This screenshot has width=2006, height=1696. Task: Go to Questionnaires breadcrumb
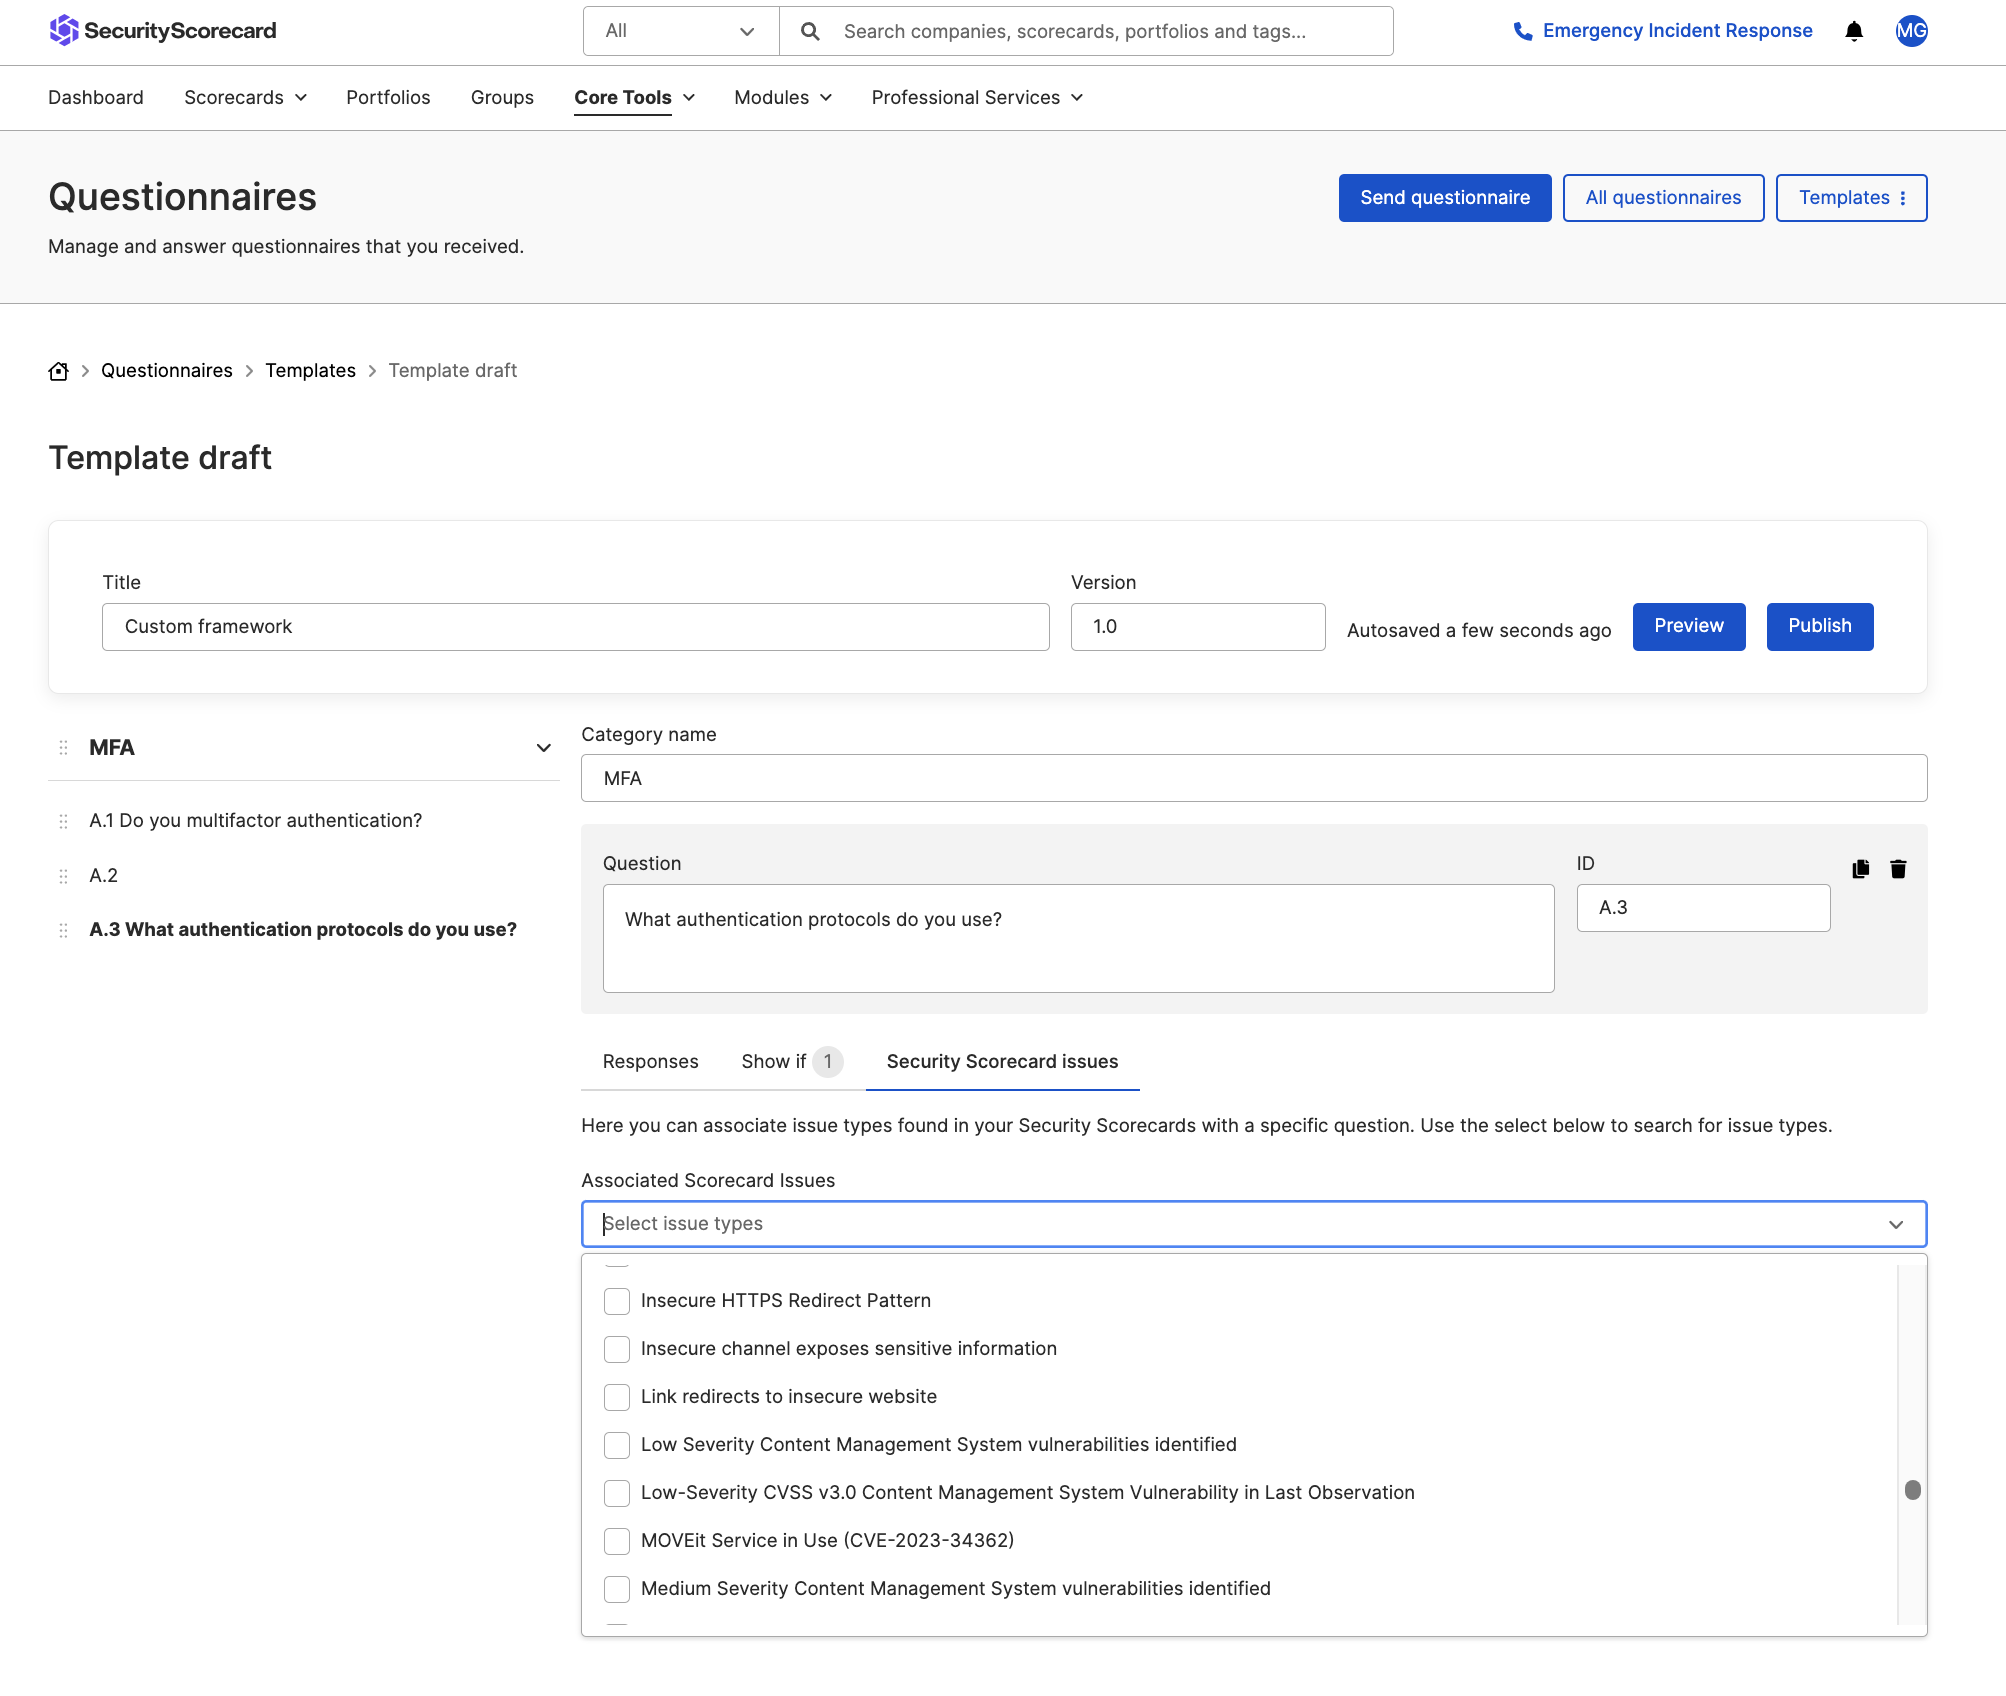167,371
